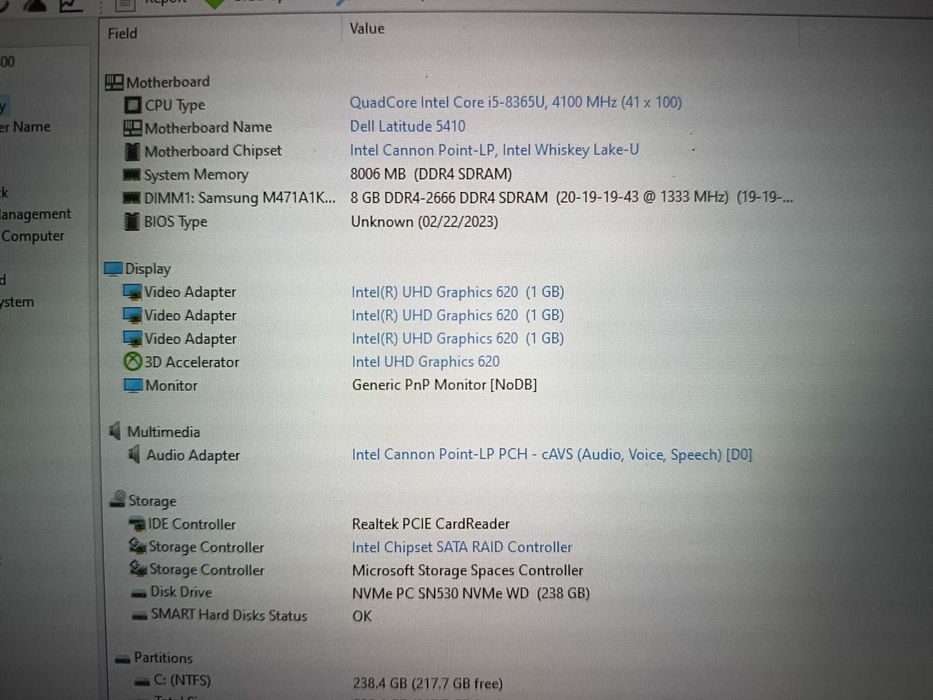Viewport: 933px width, 700px height.
Task: Click the first Intel(R) UHD Graphics 620 (1 GB) link
Action: click(x=458, y=292)
